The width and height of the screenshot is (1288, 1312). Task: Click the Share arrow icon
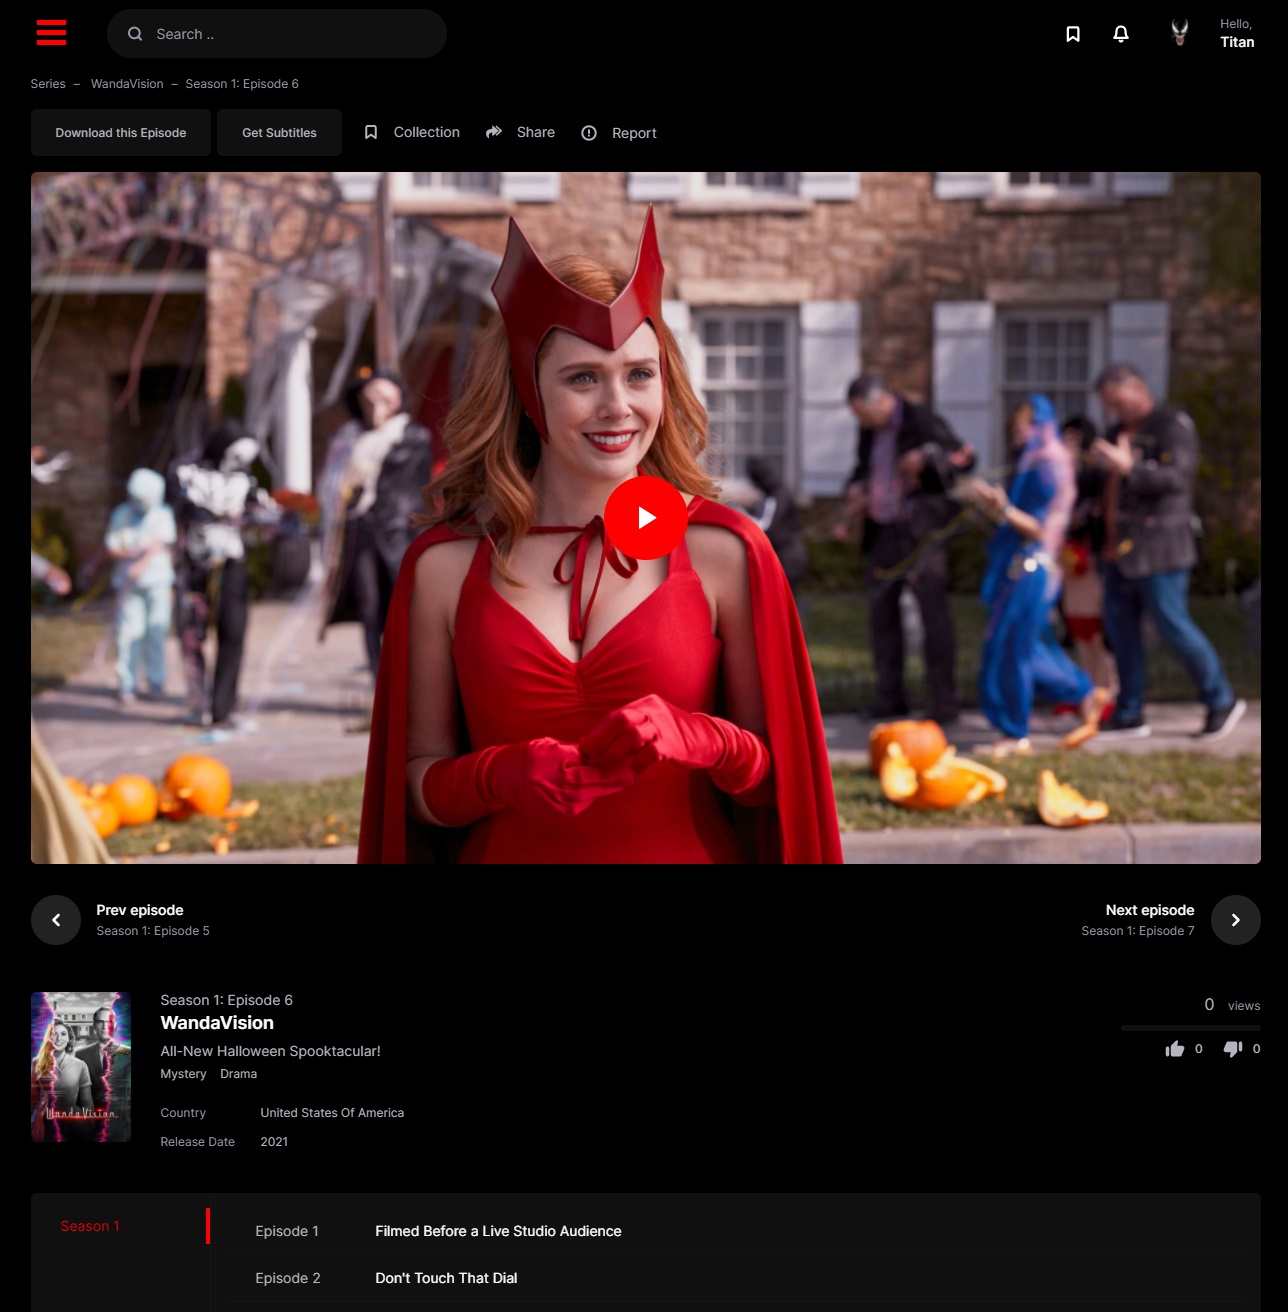tap(494, 132)
